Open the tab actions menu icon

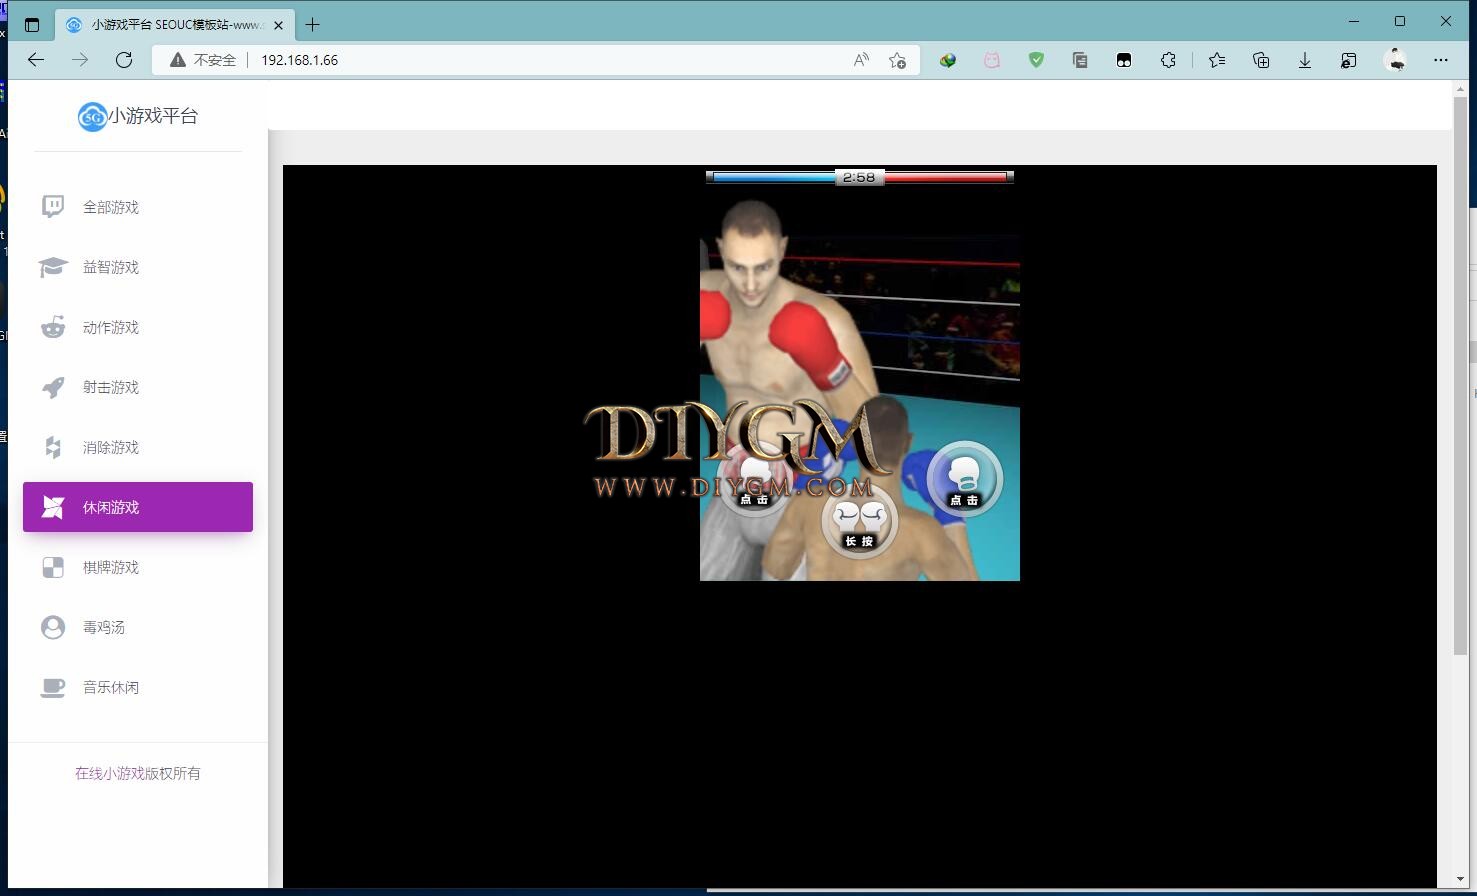32,24
